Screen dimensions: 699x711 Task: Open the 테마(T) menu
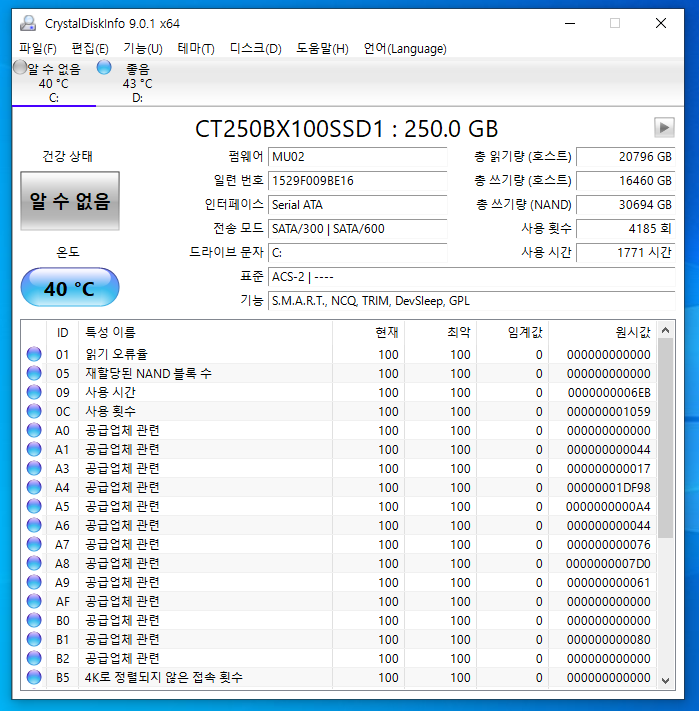(x=196, y=49)
